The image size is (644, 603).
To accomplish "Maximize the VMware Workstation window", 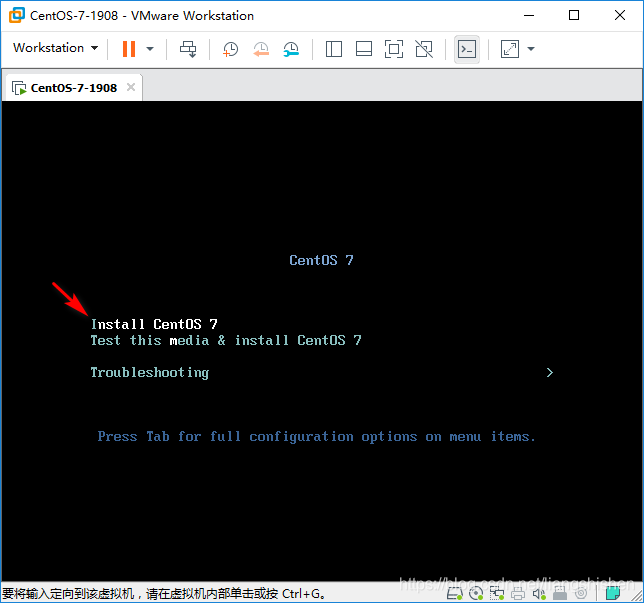I will 574,16.
